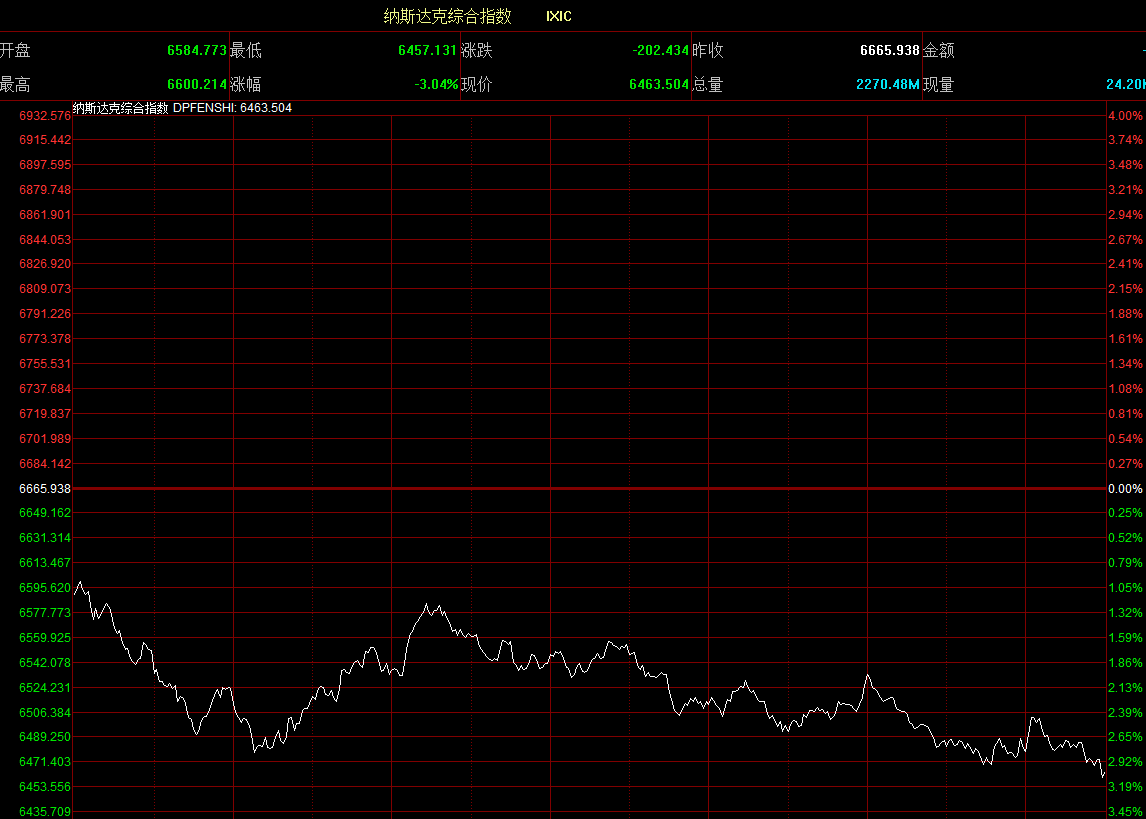
Task: Click the 6435.709 bottom price axis label
Action: click(45, 812)
